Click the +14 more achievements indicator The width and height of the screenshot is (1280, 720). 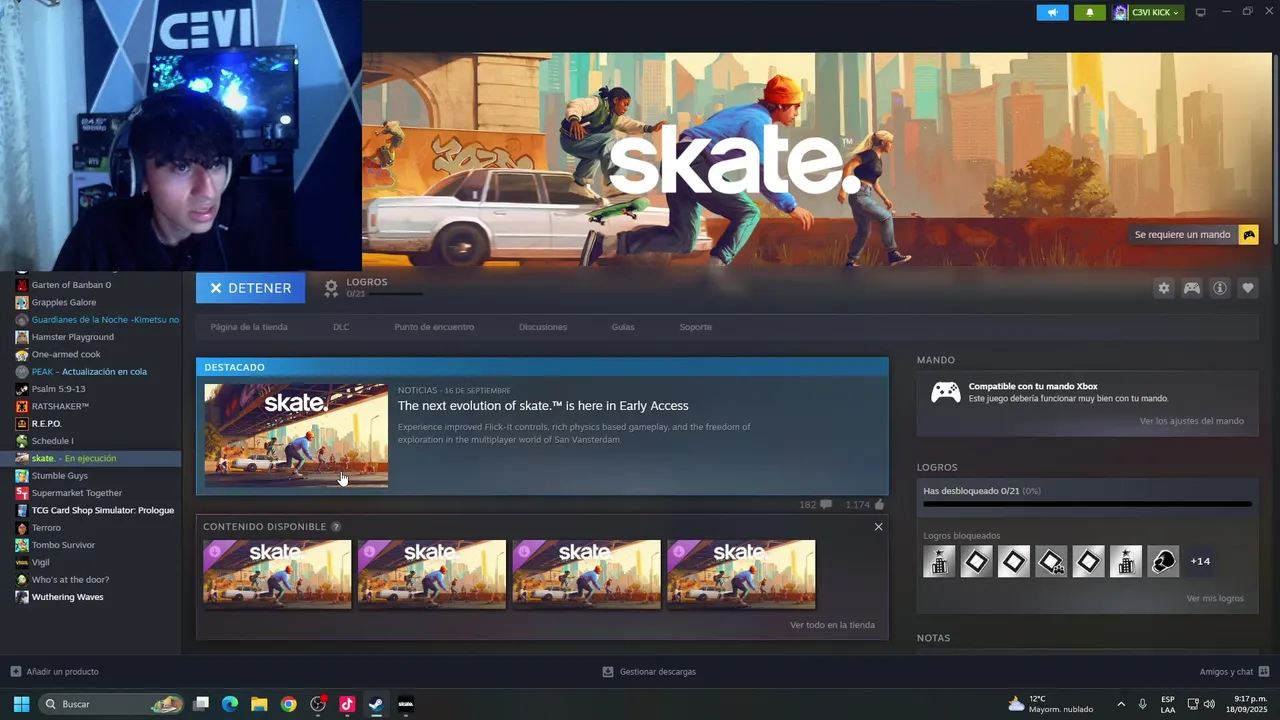1200,562
